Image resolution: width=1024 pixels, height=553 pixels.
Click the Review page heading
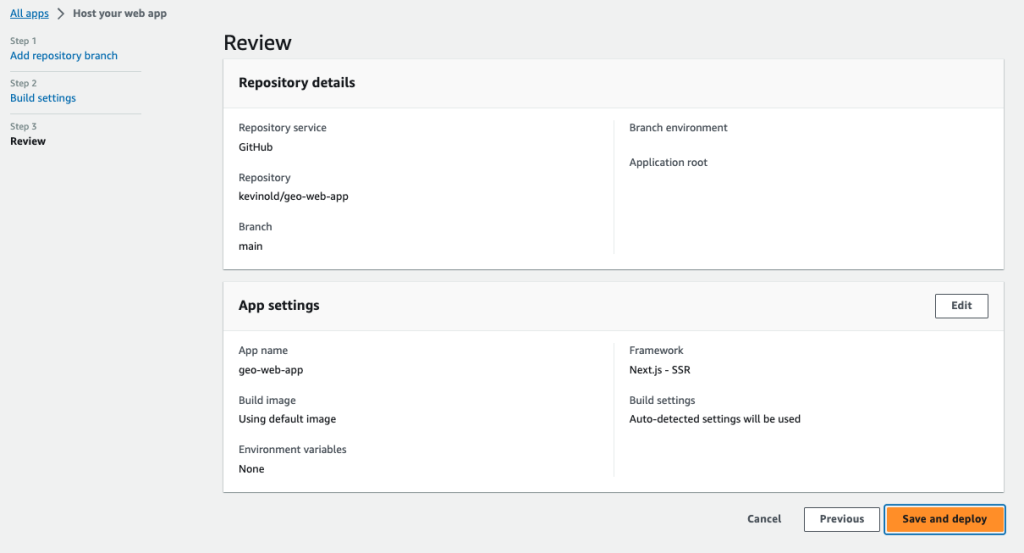pyautogui.click(x=257, y=42)
